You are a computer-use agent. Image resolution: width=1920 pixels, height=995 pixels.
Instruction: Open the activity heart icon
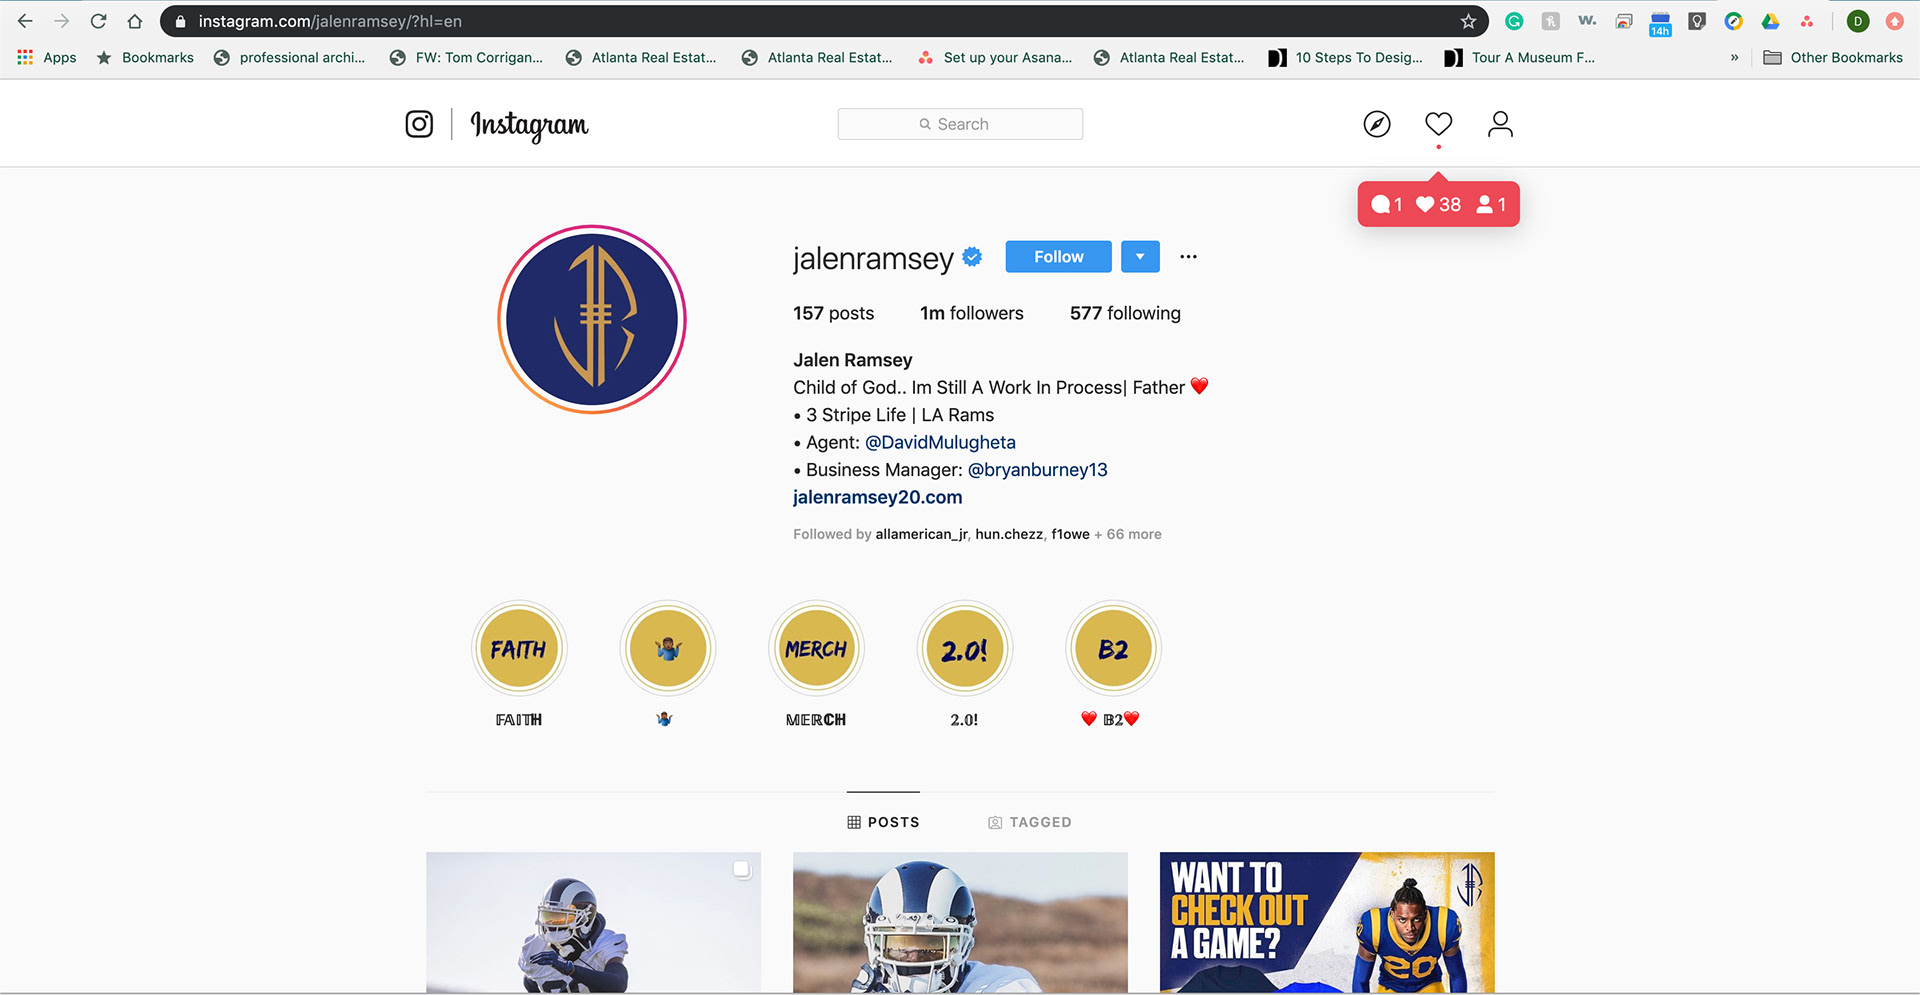pos(1438,124)
